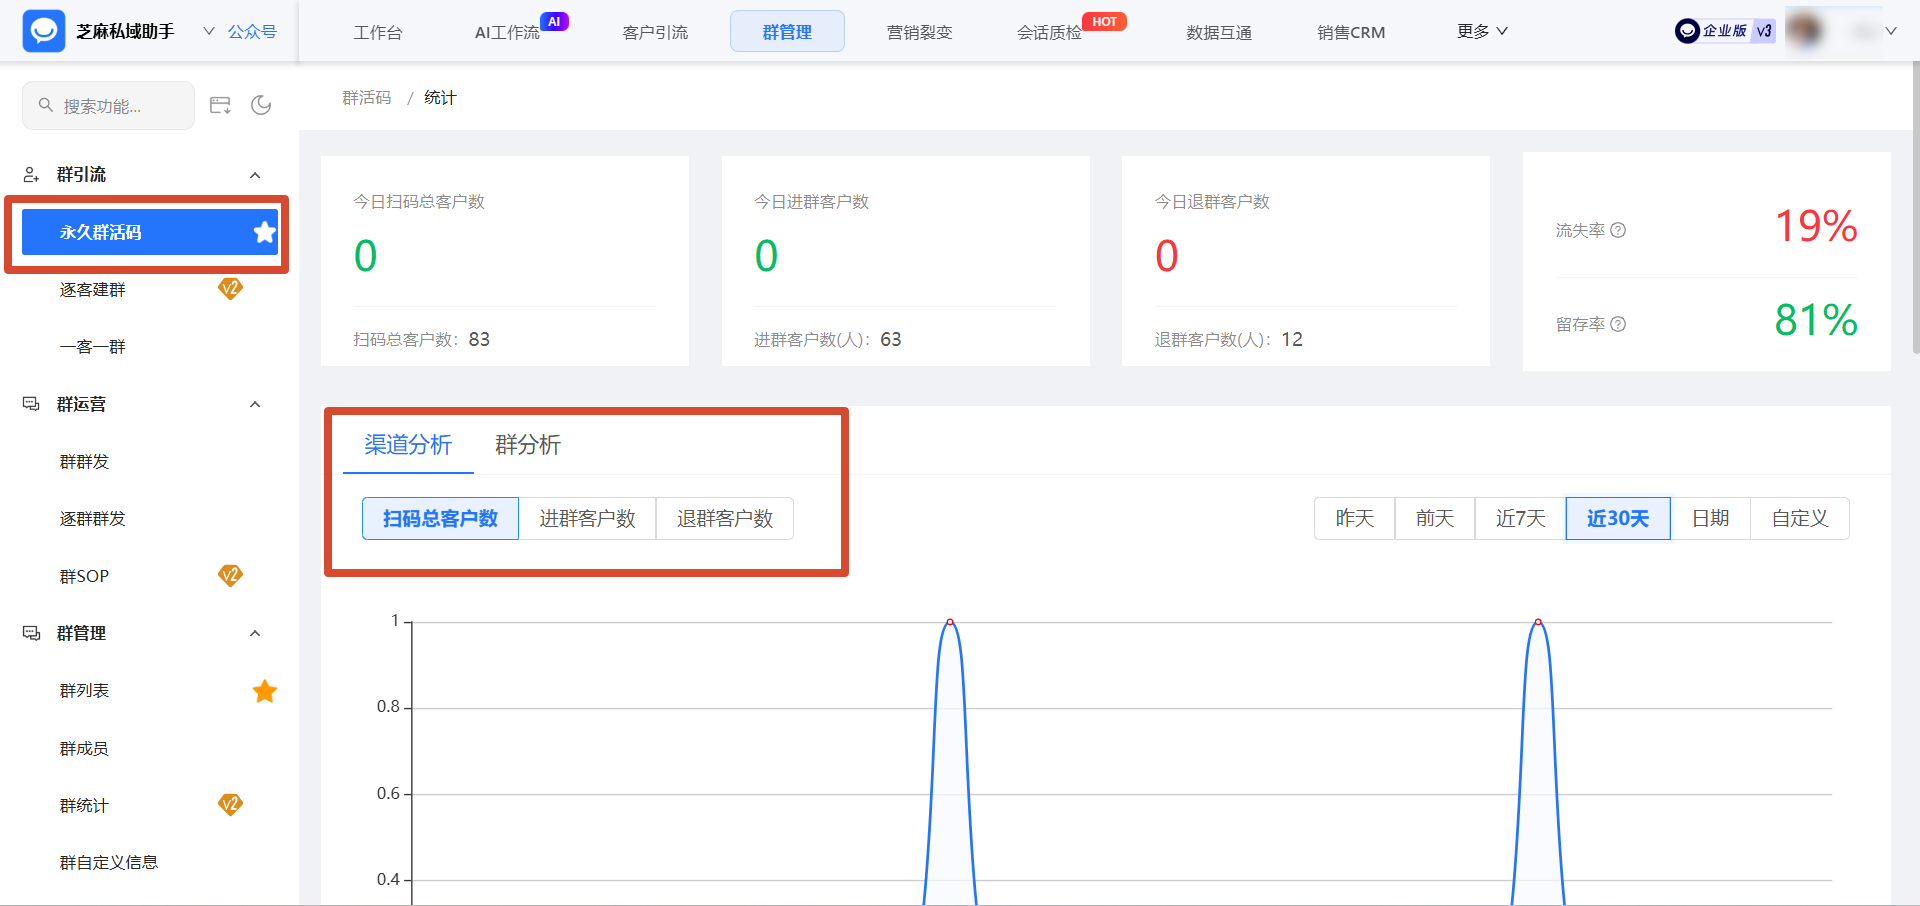Click the 芝麻私域助手 logo icon

click(x=44, y=31)
